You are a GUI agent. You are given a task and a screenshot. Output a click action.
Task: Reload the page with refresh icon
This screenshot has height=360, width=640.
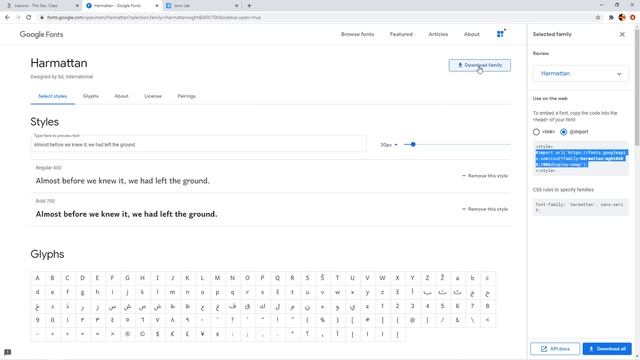pyautogui.click(x=29, y=18)
